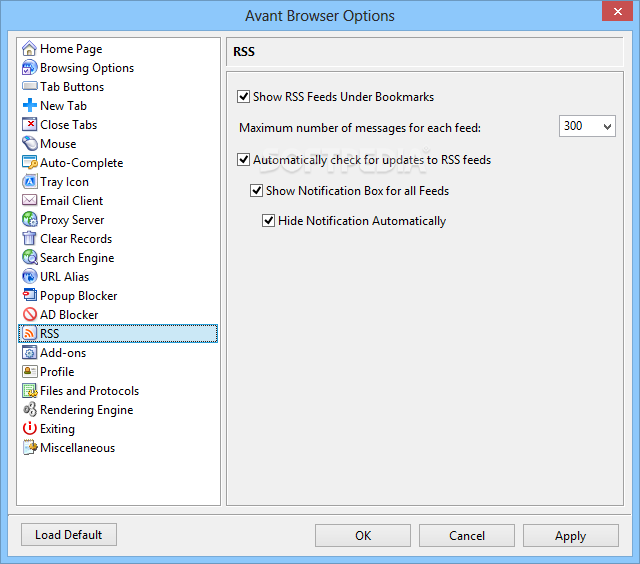Viewport: 640px width, 564px height.
Task: Toggle Automatically check for updates to RSS feeds
Action: [x=244, y=160]
